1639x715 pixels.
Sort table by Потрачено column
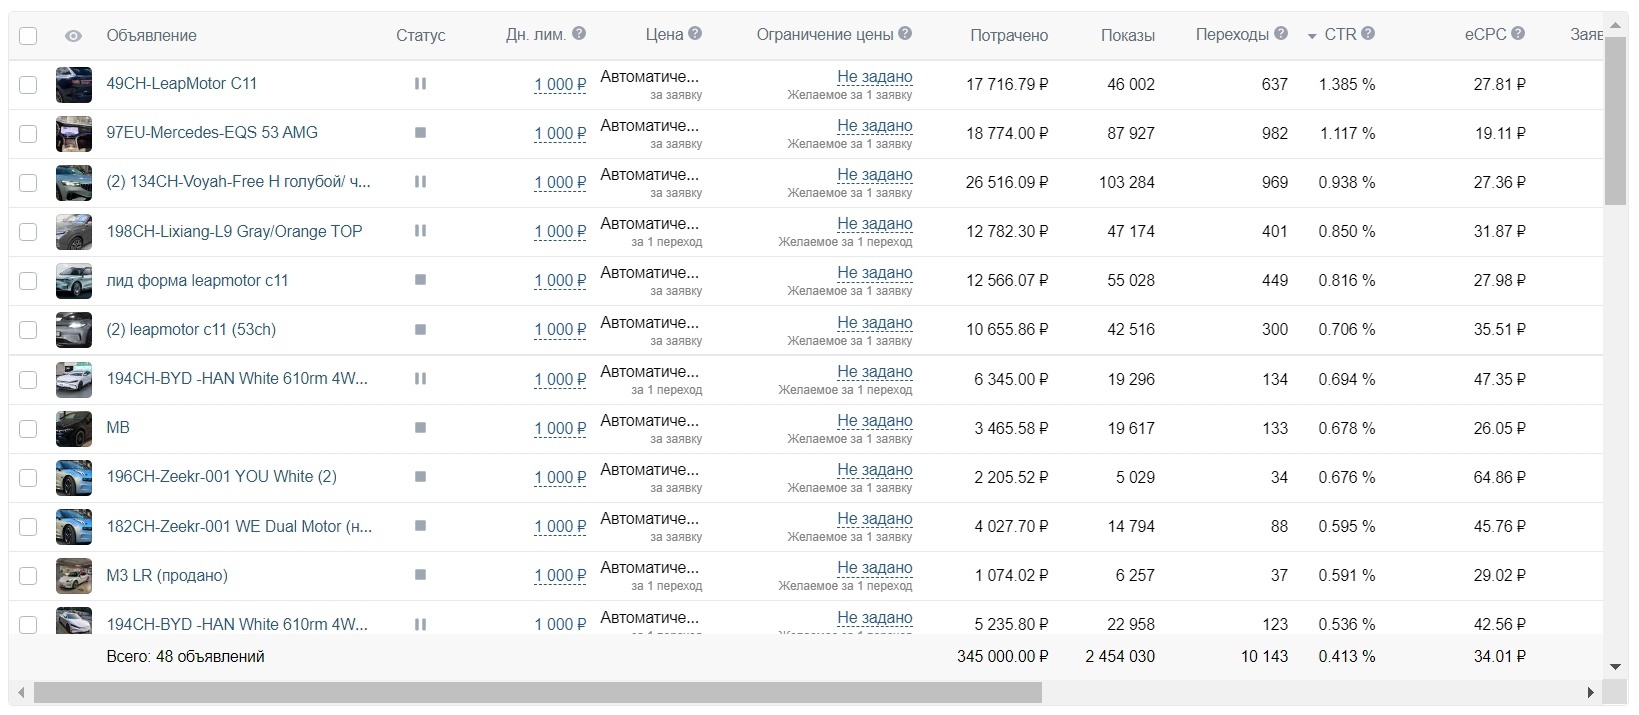click(x=1009, y=36)
